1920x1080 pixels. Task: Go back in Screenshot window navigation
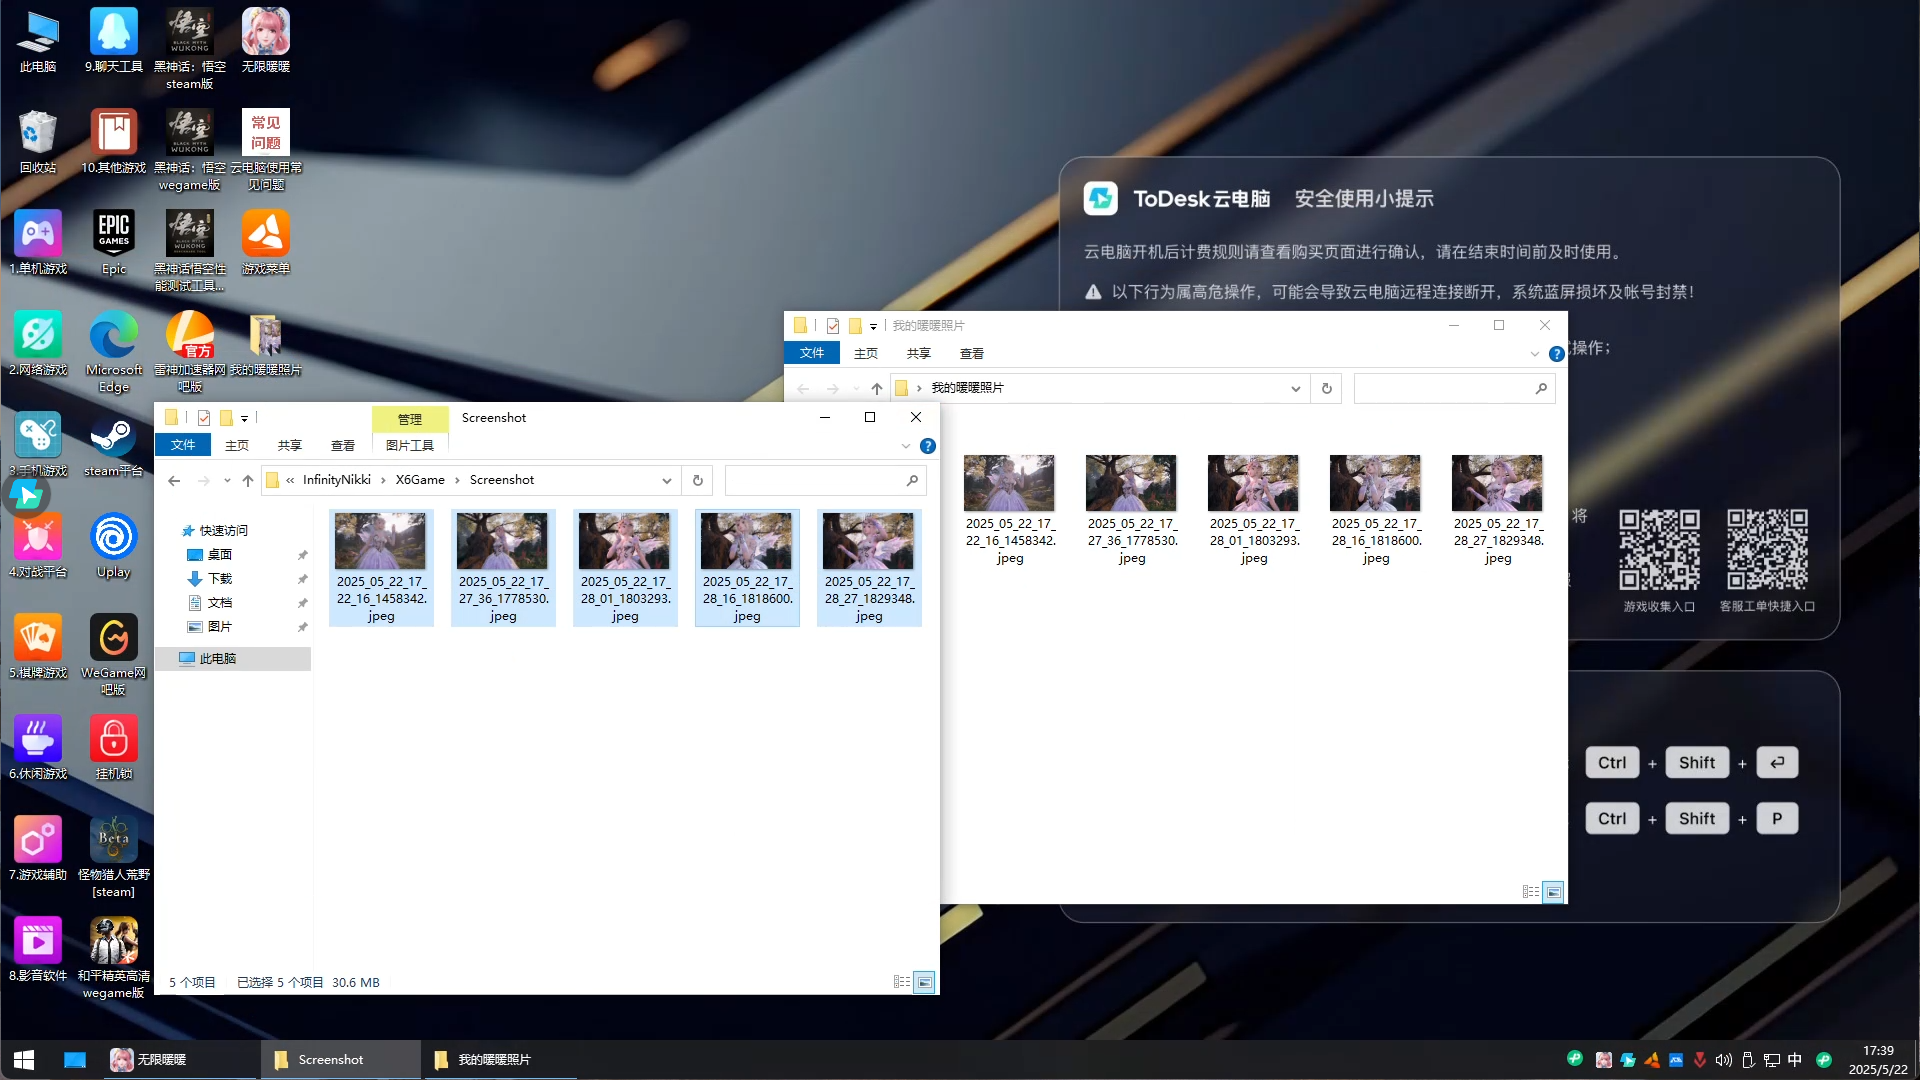coord(174,480)
